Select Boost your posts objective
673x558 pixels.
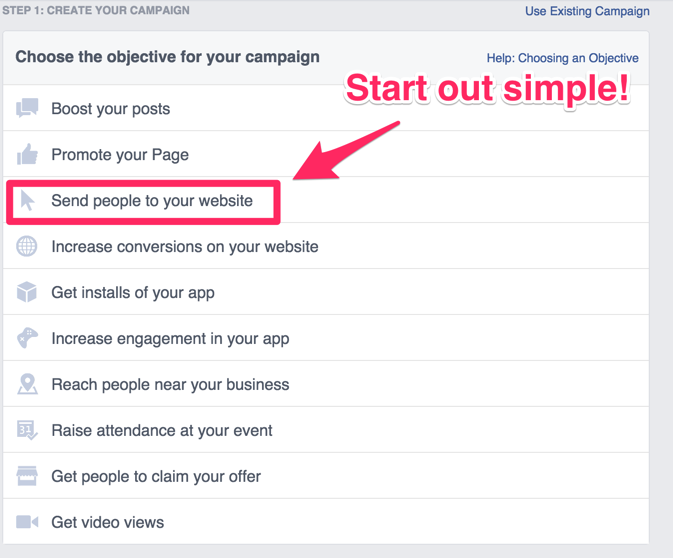(111, 109)
